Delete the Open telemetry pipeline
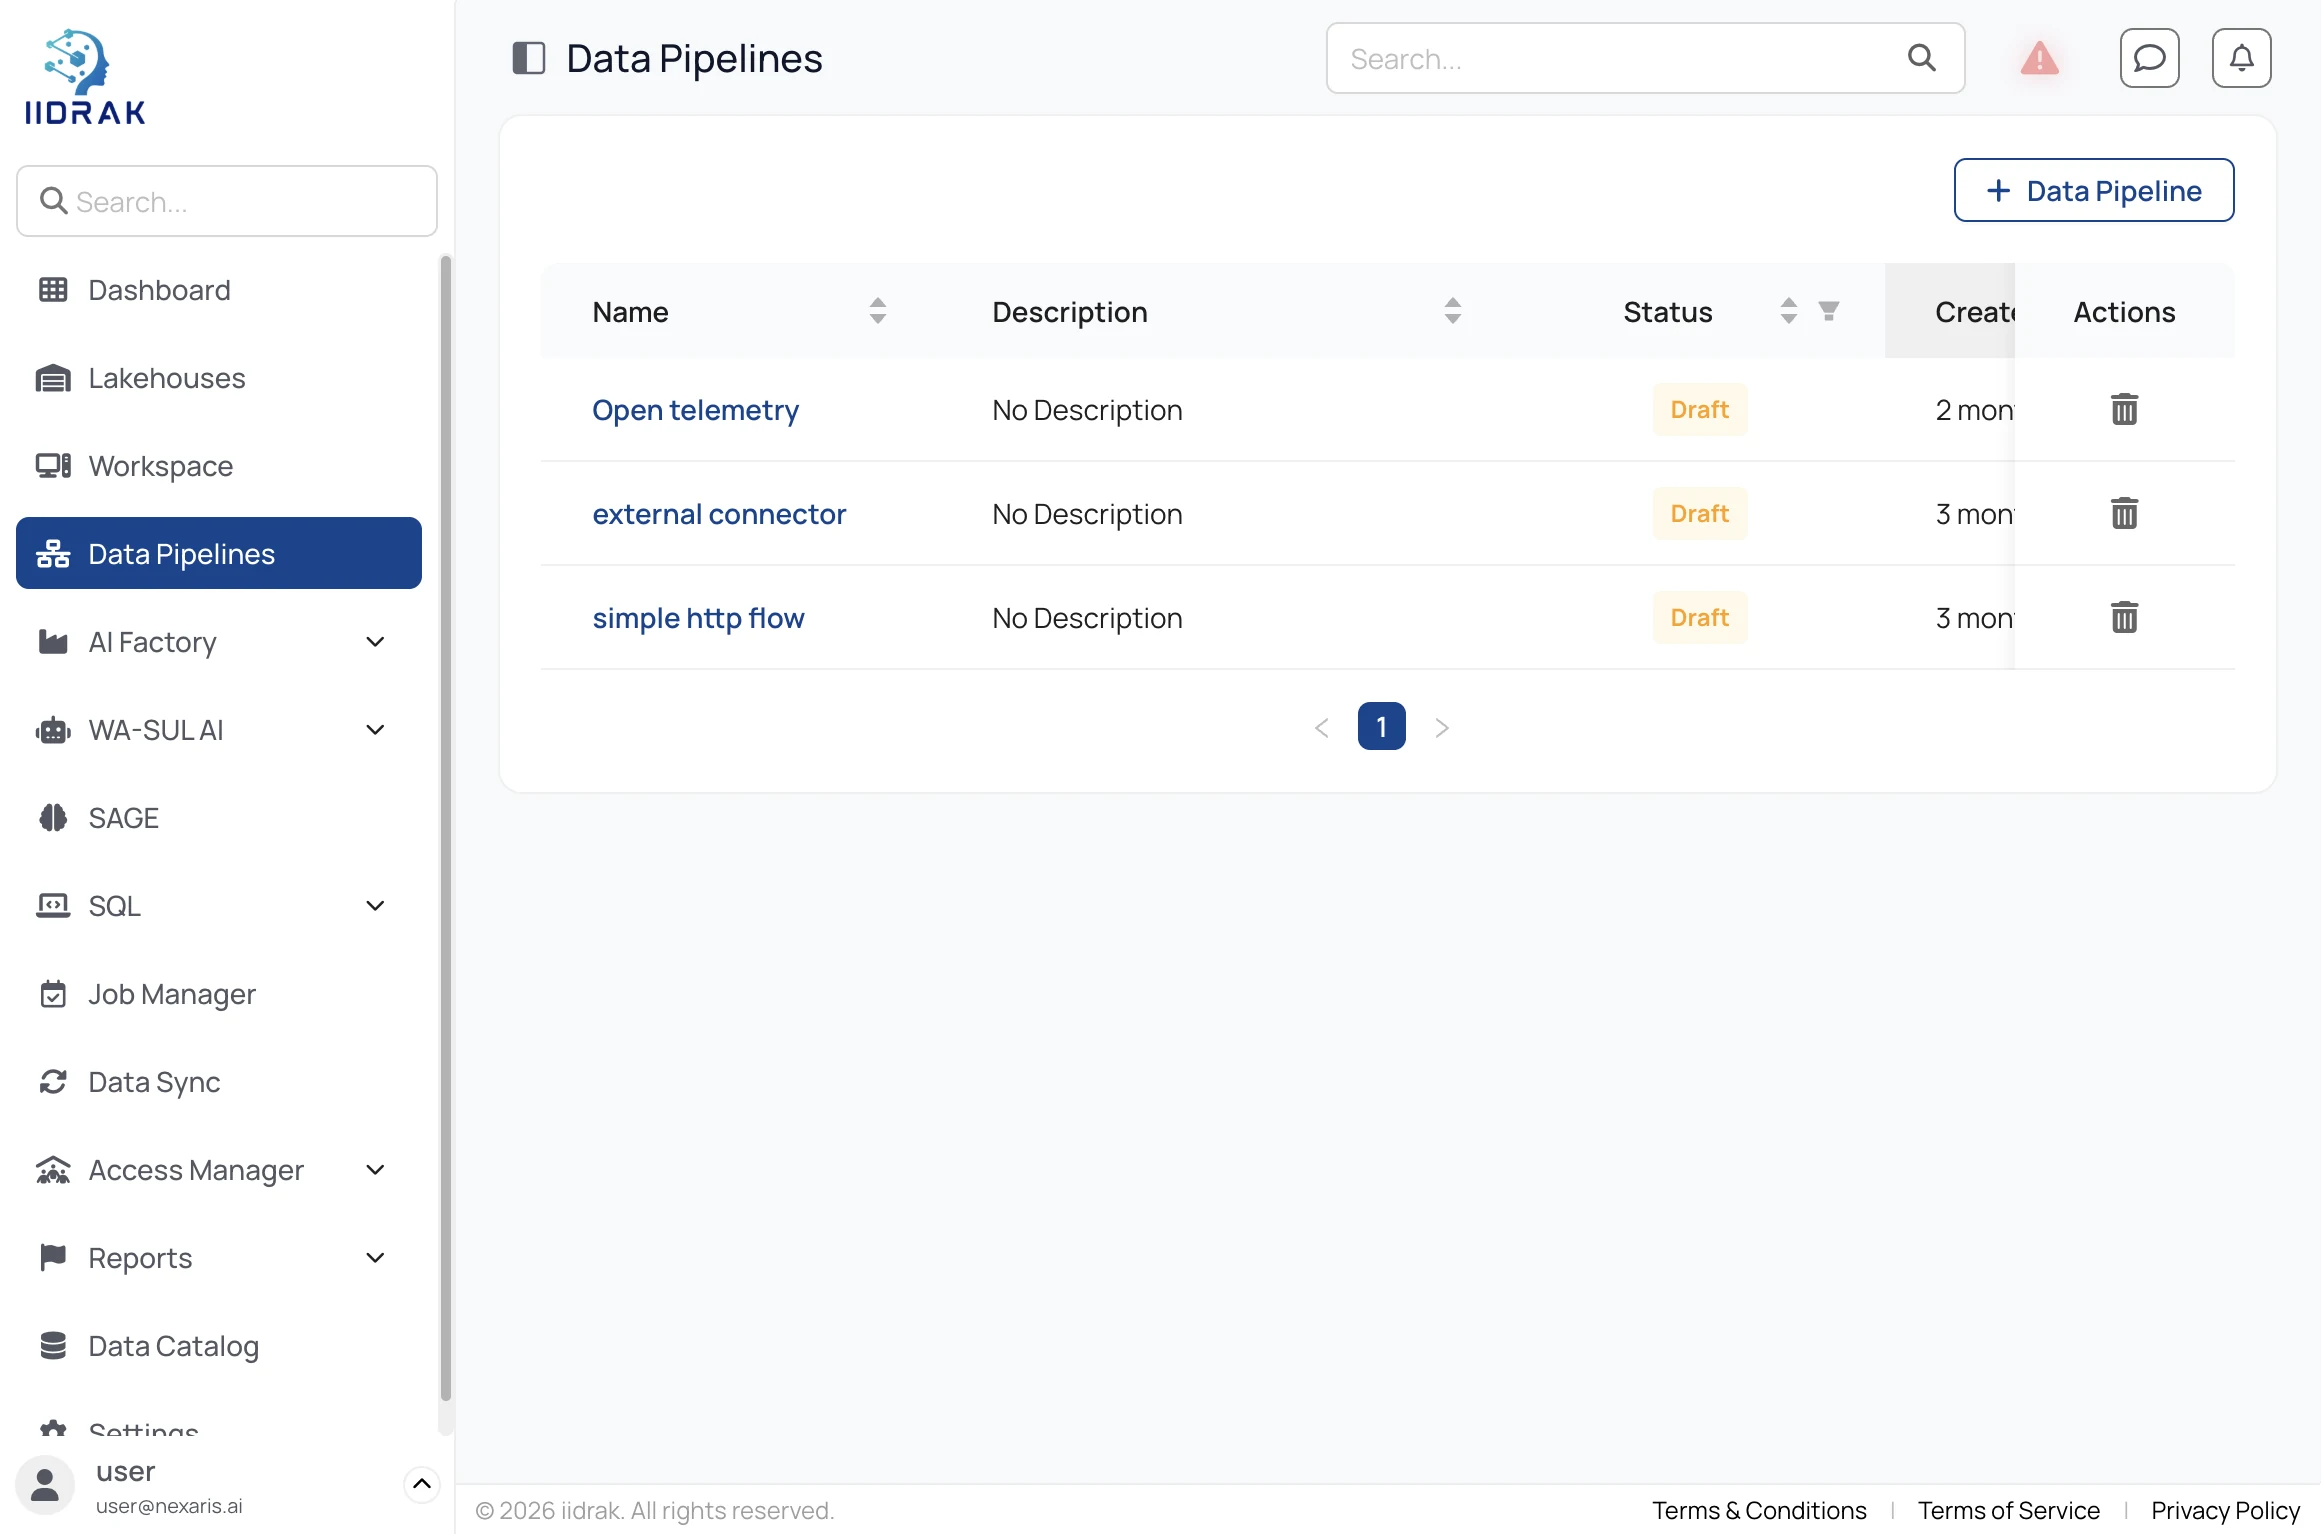The image size is (2322, 1534). click(2124, 409)
